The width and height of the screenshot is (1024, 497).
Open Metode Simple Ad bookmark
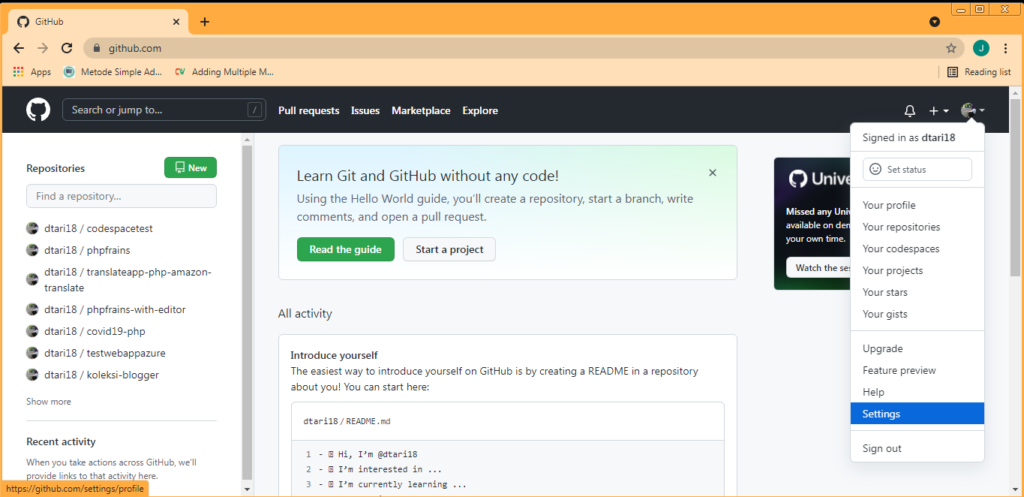pyautogui.click(x=112, y=72)
